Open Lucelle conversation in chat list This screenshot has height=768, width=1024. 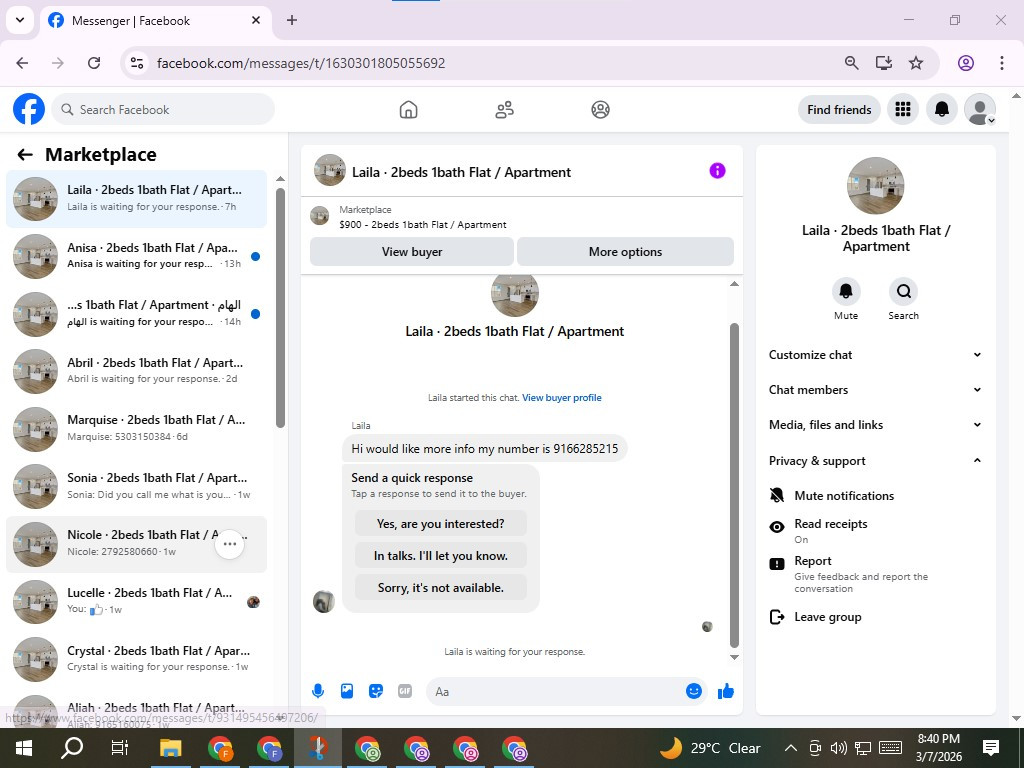point(136,601)
